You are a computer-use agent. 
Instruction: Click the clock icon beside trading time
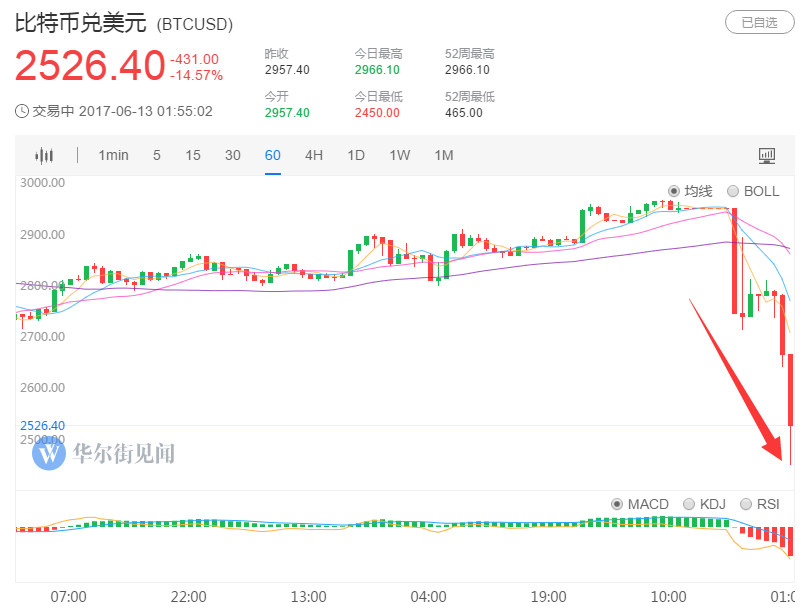pos(22,111)
